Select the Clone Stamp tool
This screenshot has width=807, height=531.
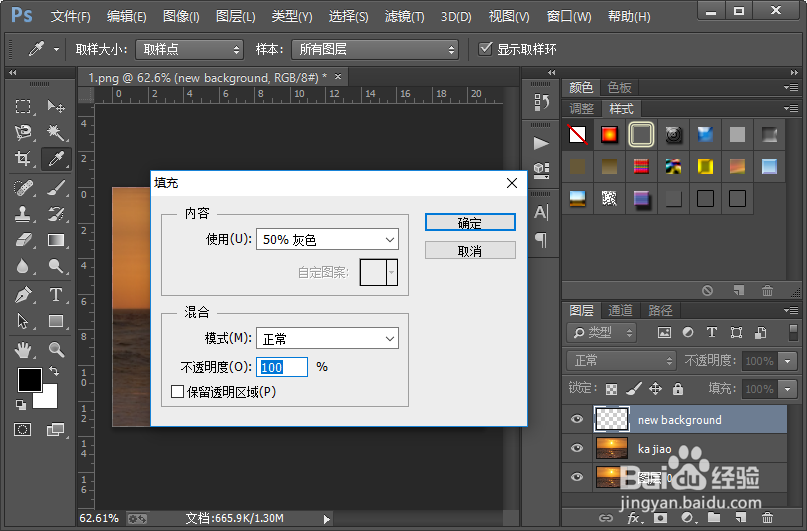(23, 214)
